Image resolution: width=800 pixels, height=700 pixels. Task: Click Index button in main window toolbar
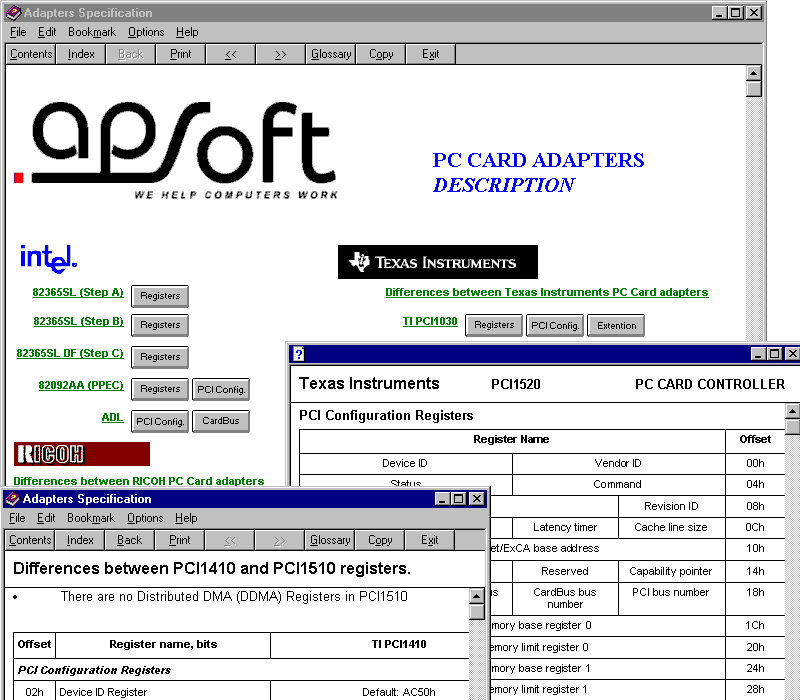tap(81, 54)
